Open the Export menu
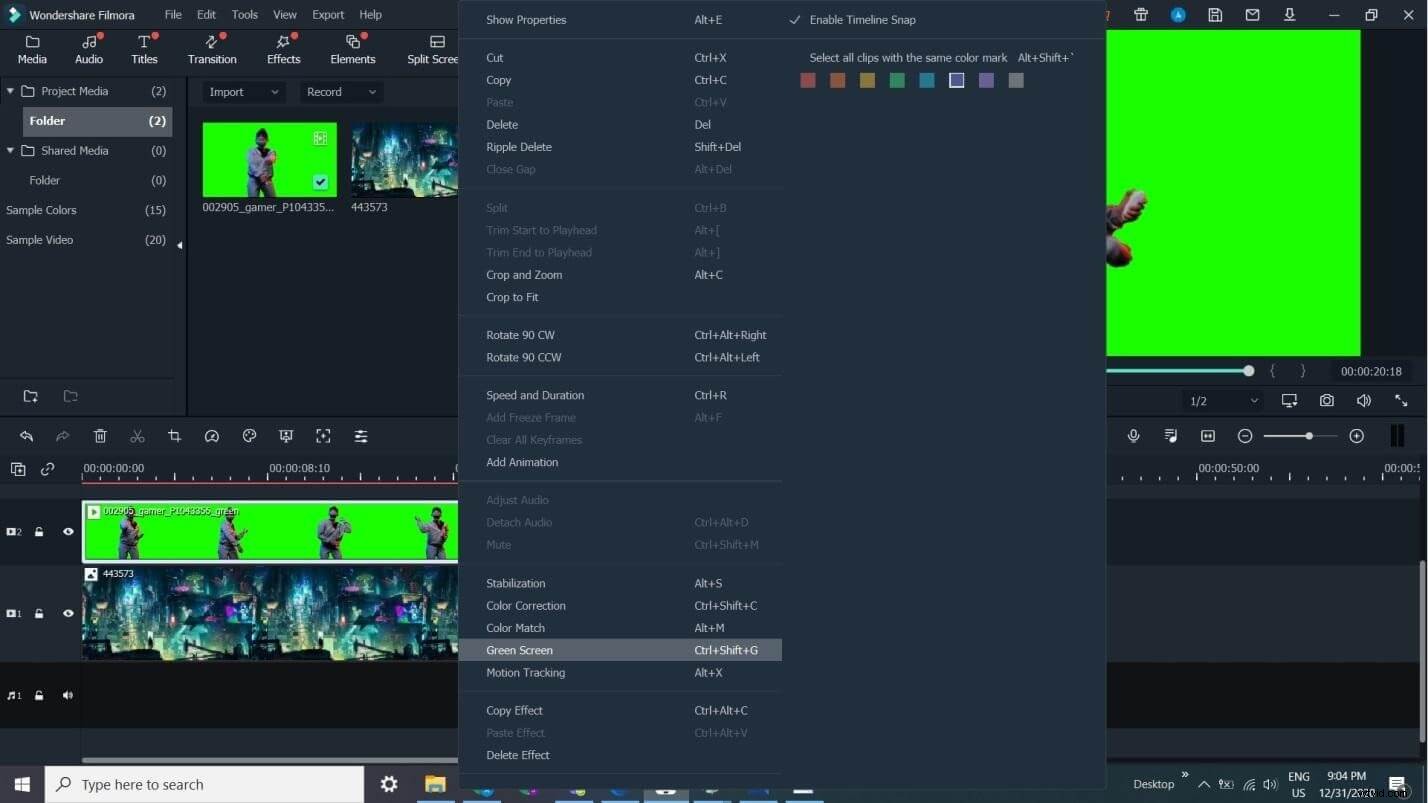The height and width of the screenshot is (803, 1428). 328,14
